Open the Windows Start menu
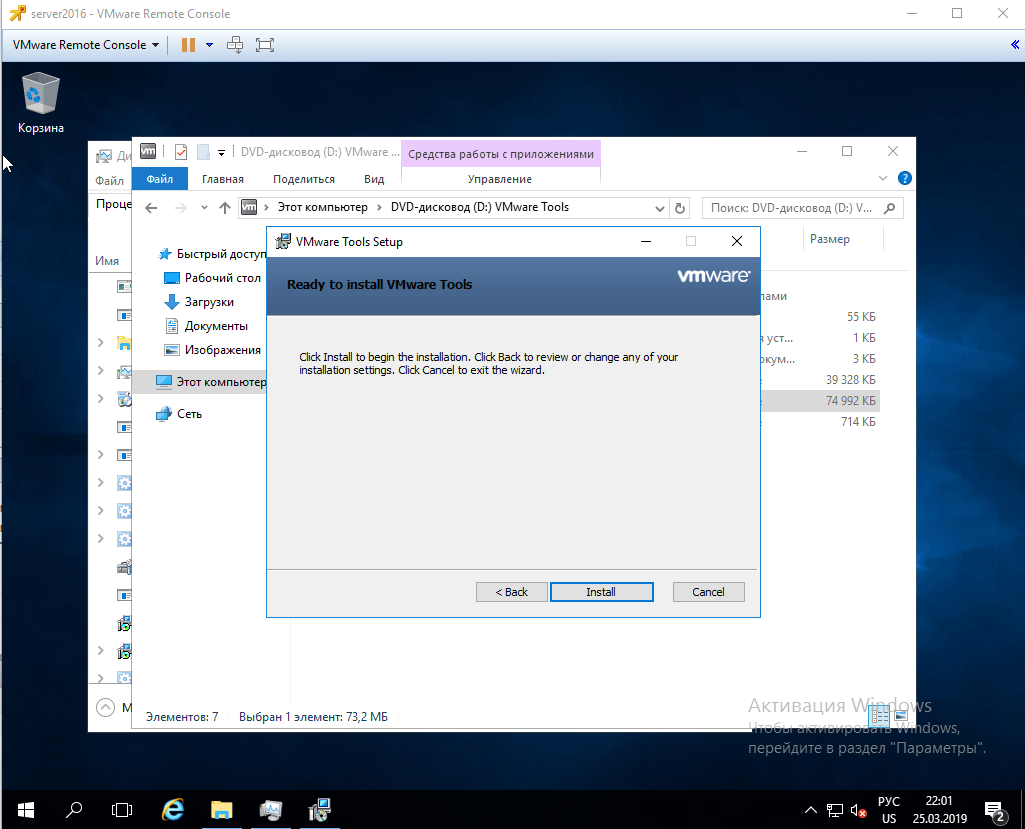The image size is (1025, 829). click(24, 809)
